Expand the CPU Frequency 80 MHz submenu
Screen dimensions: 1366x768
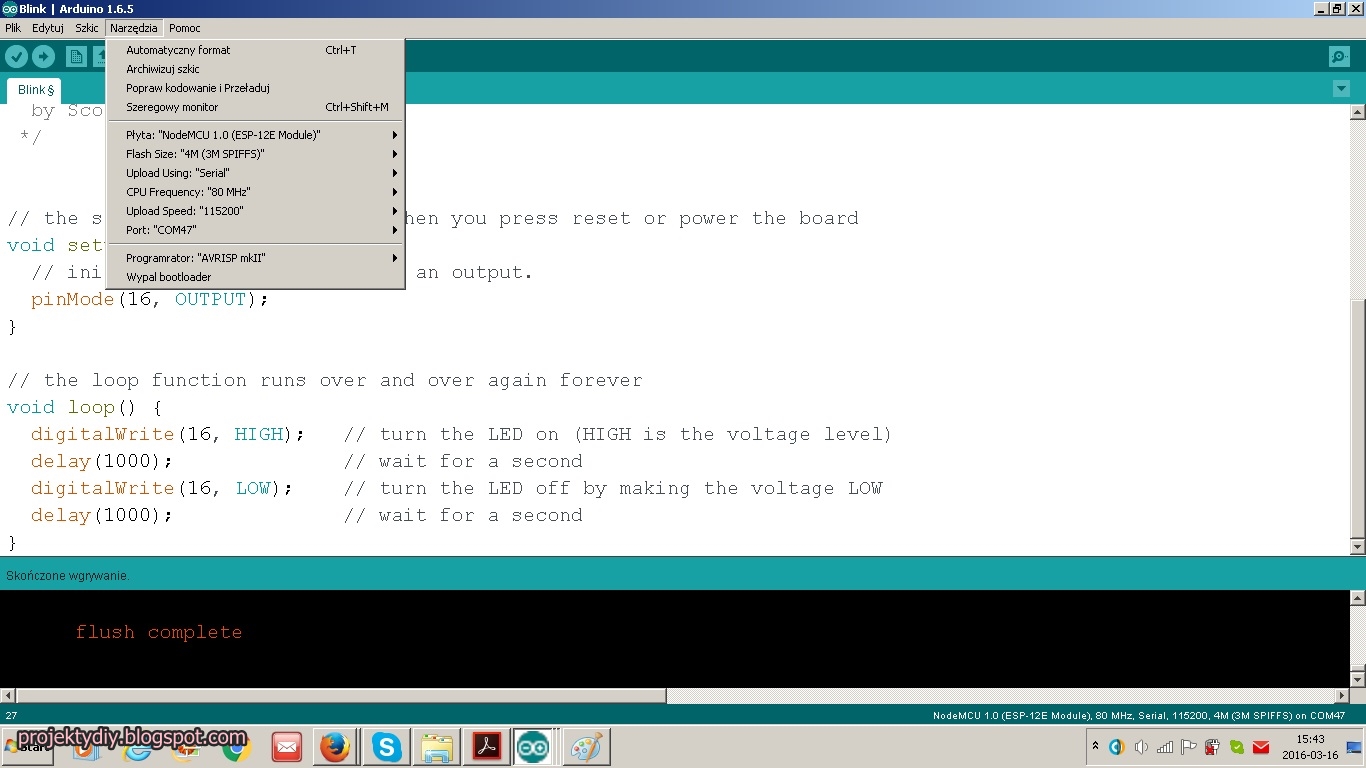coord(255,192)
